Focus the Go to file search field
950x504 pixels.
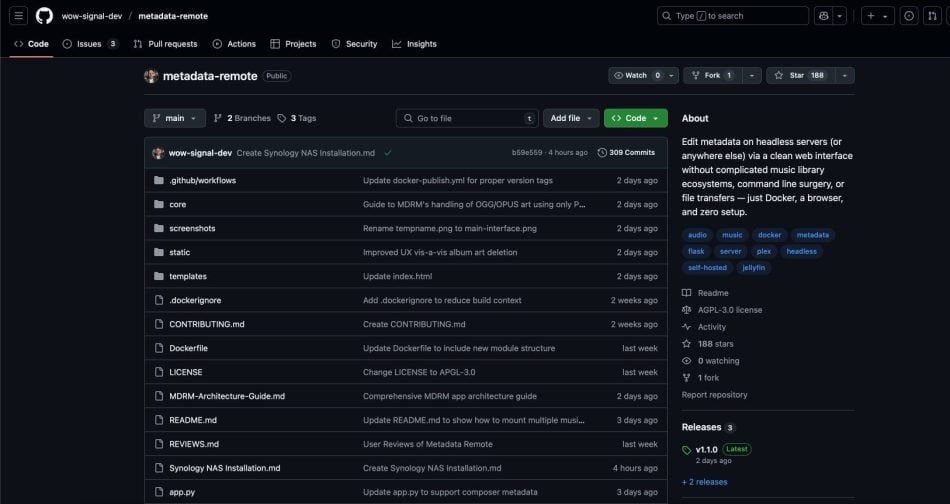coord(467,118)
